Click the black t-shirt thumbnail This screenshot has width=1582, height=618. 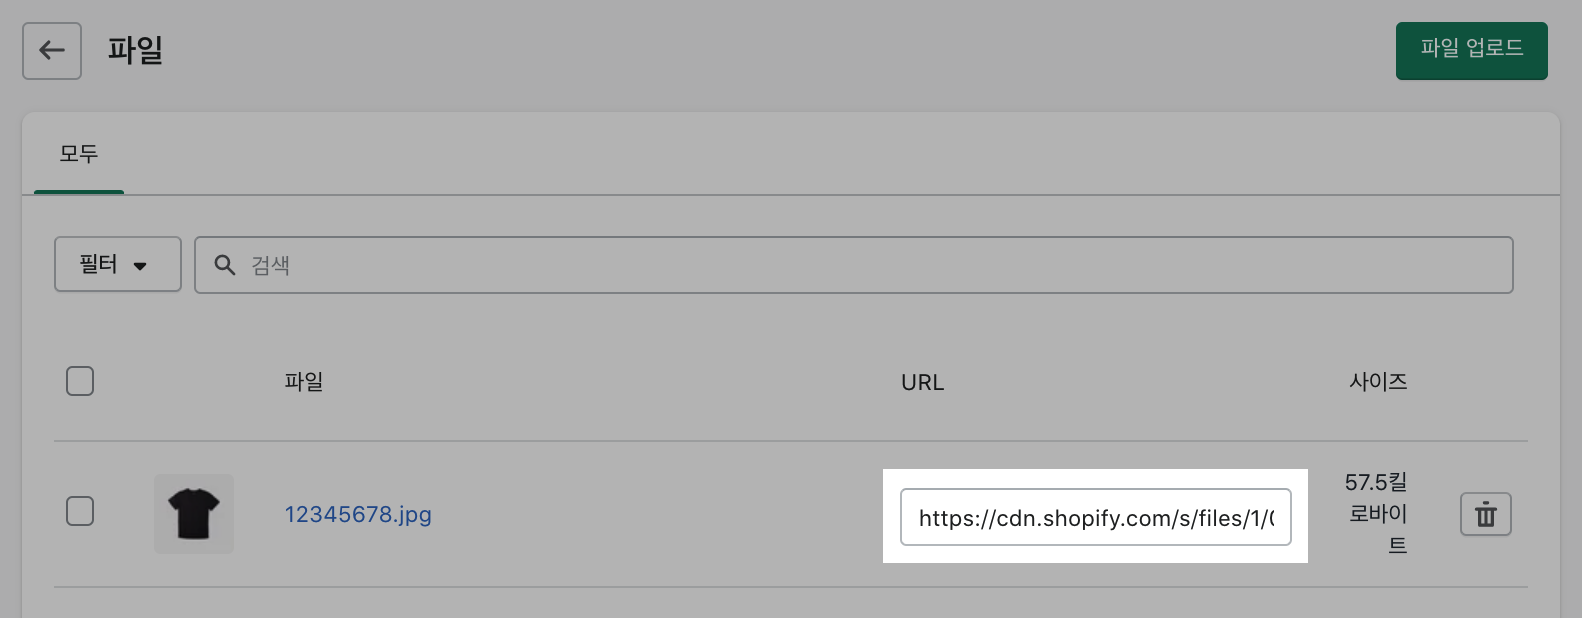(x=193, y=513)
